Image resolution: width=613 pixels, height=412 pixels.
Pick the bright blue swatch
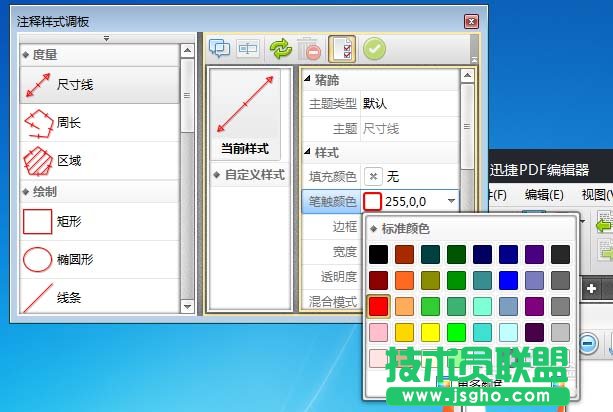pos(508,281)
